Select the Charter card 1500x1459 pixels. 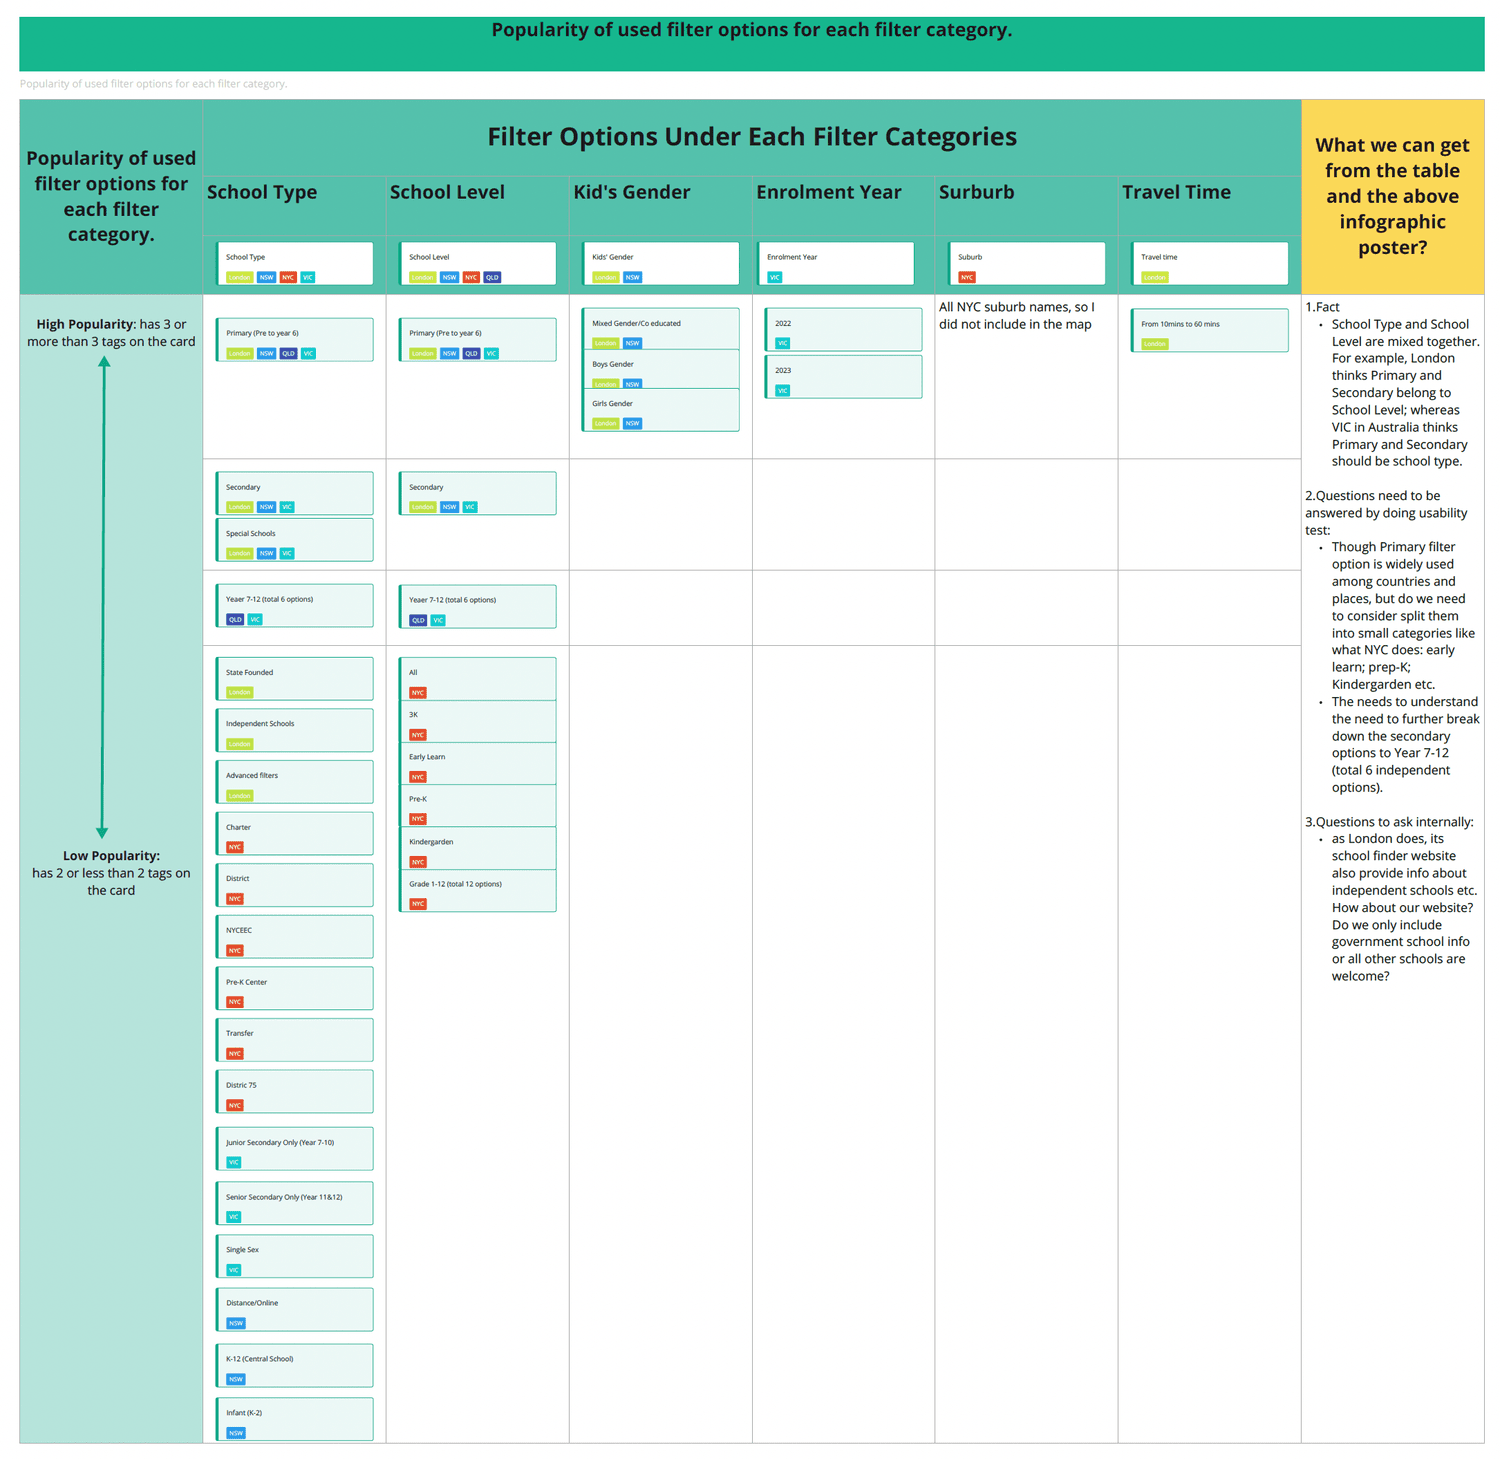pos(295,834)
